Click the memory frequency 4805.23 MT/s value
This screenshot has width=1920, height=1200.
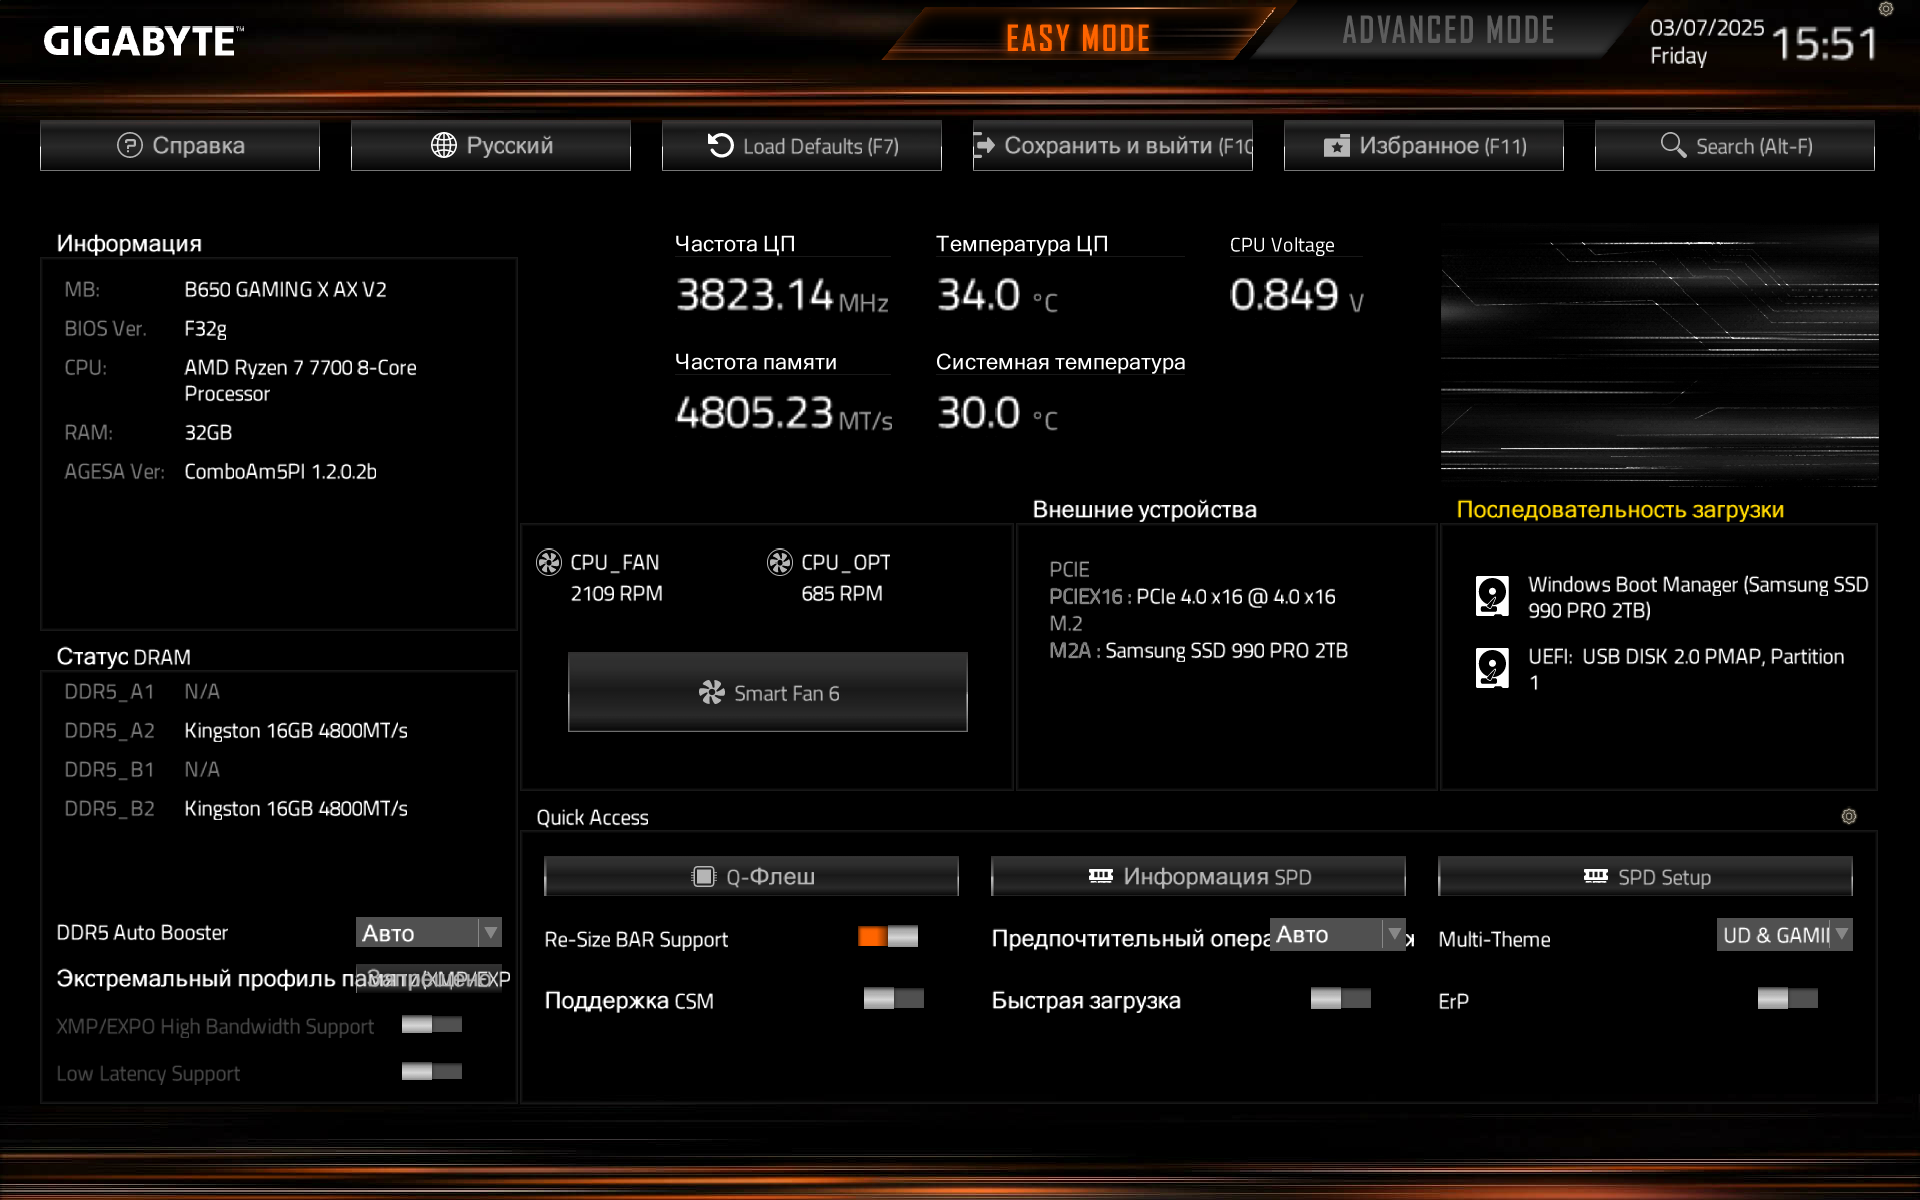click(784, 414)
